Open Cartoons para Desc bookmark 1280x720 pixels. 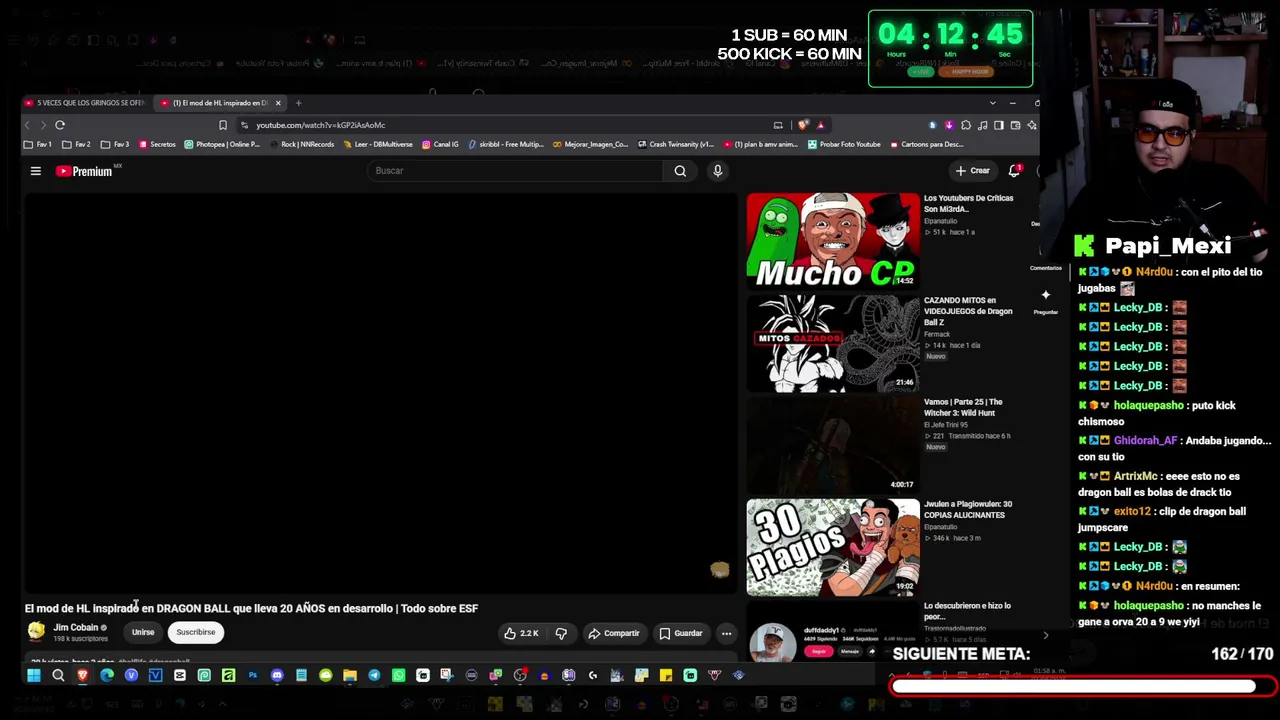click(x=926, y=145)
